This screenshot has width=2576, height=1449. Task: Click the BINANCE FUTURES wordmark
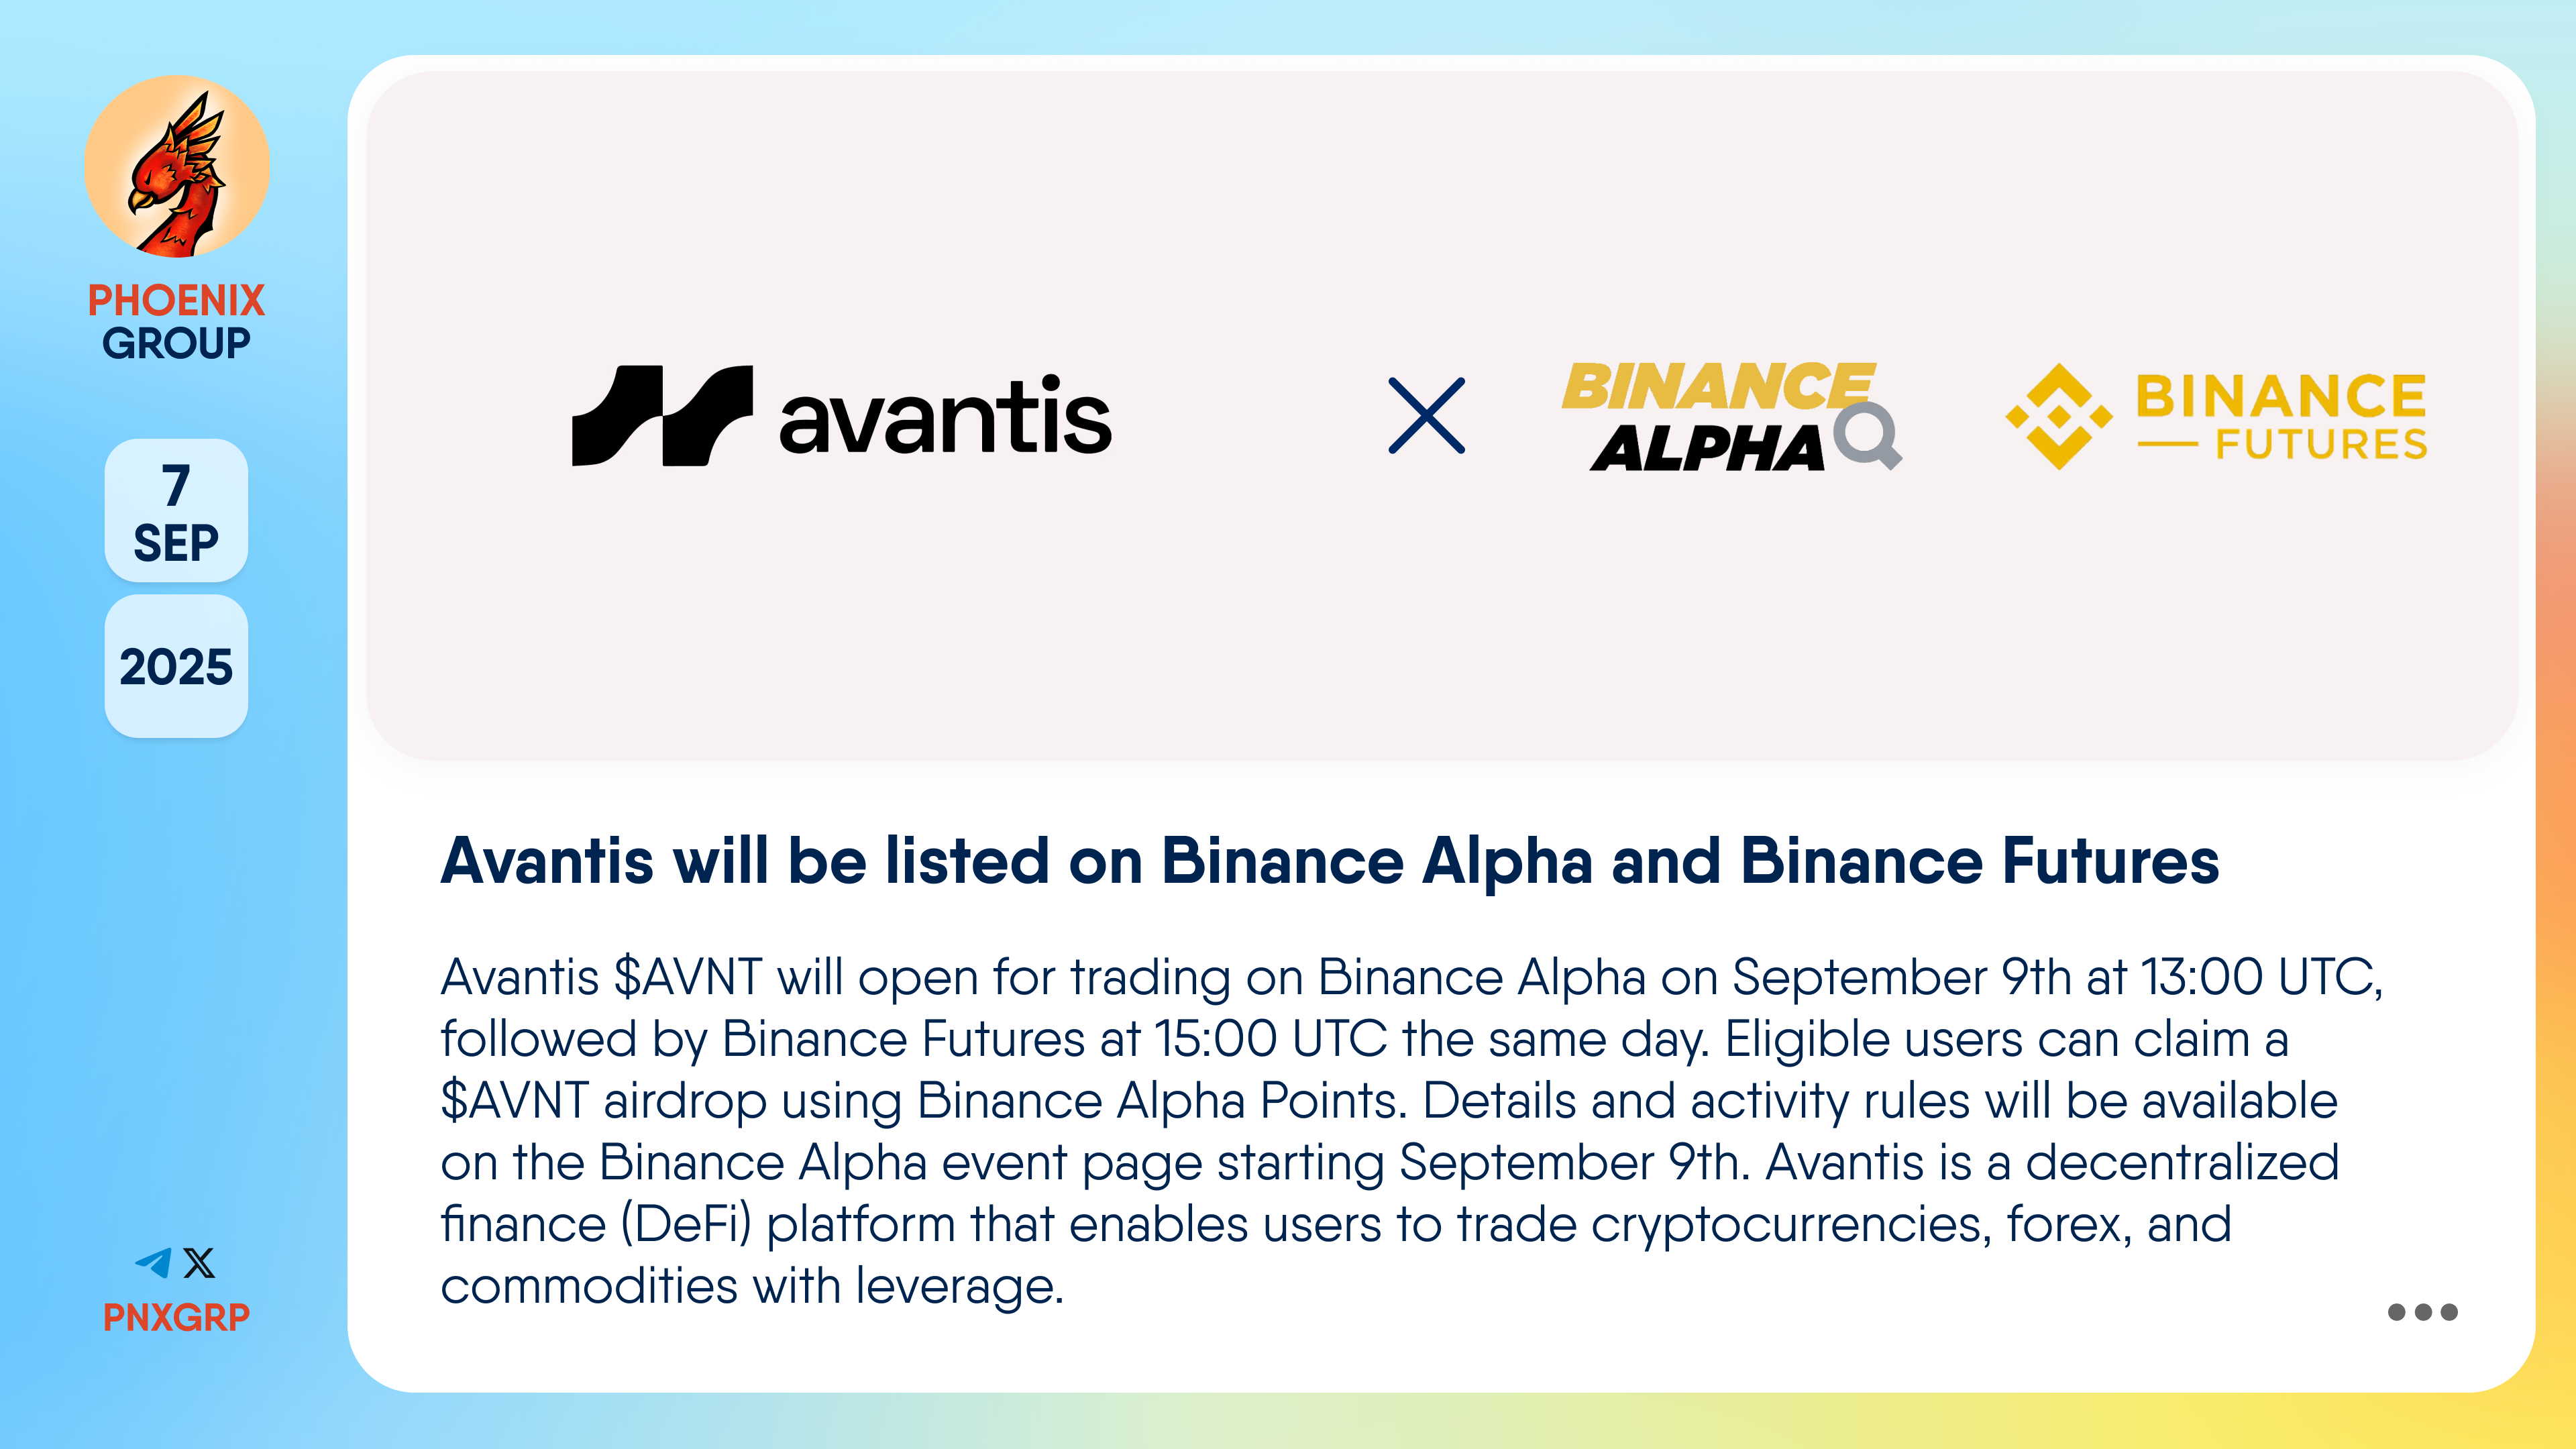pyautogui.click(x=2281, y=416)
